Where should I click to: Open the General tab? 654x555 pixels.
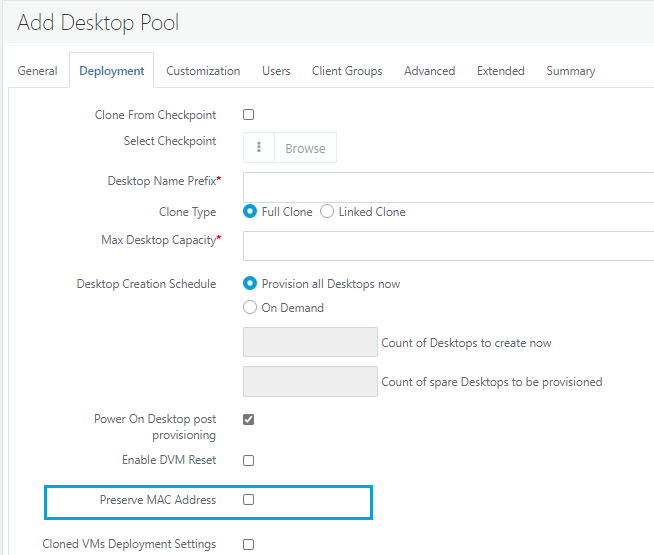click(x=38, y=71)
